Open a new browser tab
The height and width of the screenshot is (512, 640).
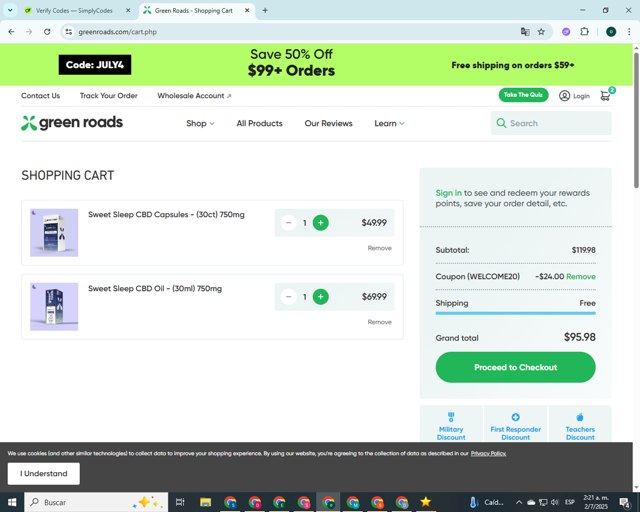coord(265,11)
